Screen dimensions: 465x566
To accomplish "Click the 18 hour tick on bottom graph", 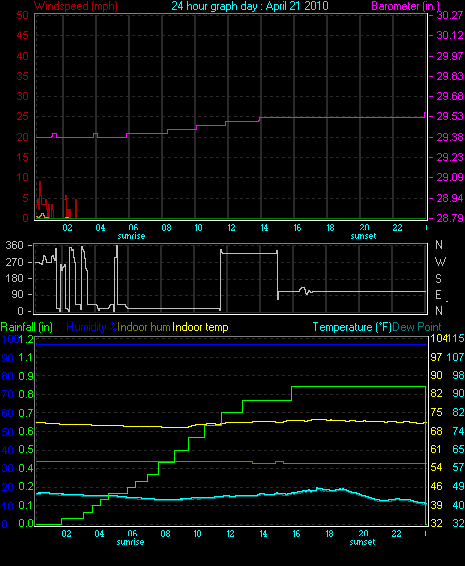I will point(330,534).
